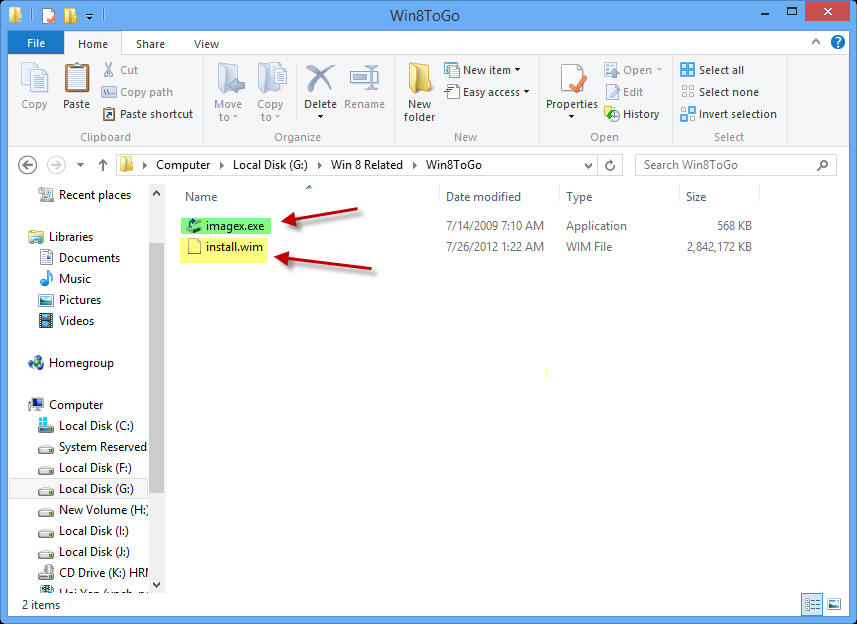Select the install.wim file
Viewport: 857px width, 624px height.
click(224, 249)
